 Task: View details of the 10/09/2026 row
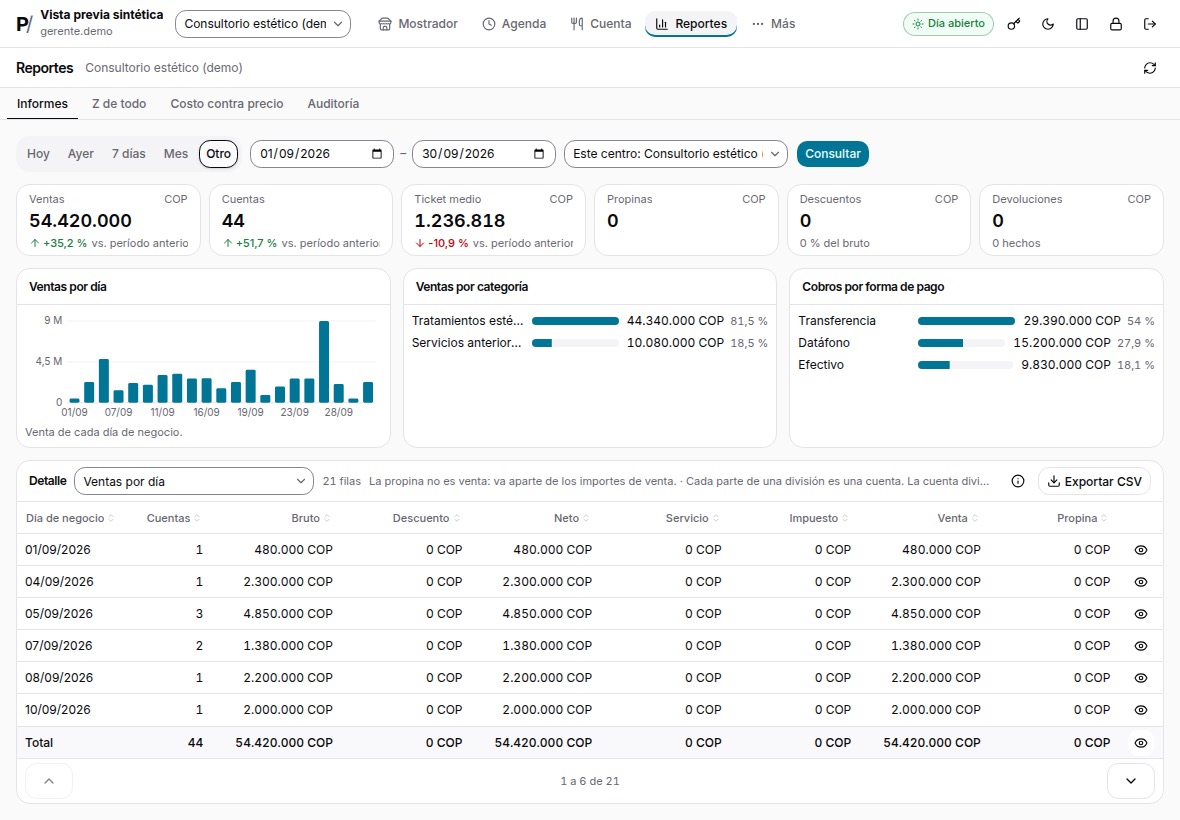point(1140,709)
